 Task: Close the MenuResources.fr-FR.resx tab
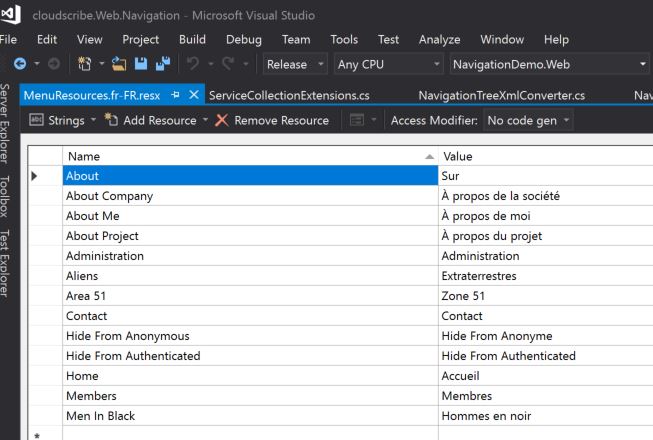[194, 95]
